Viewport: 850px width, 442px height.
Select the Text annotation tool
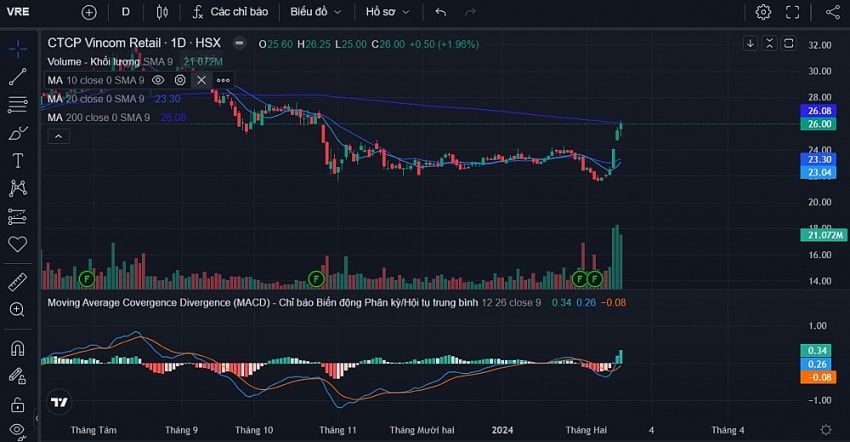click(x=17, y=161)
